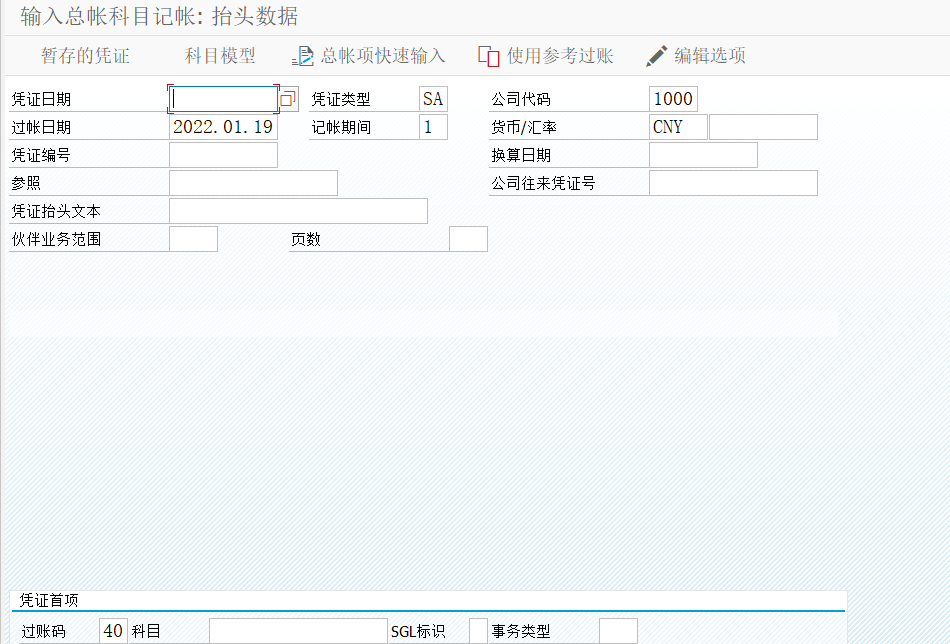Click the 事务类型 input field

[x=618, y=631]
